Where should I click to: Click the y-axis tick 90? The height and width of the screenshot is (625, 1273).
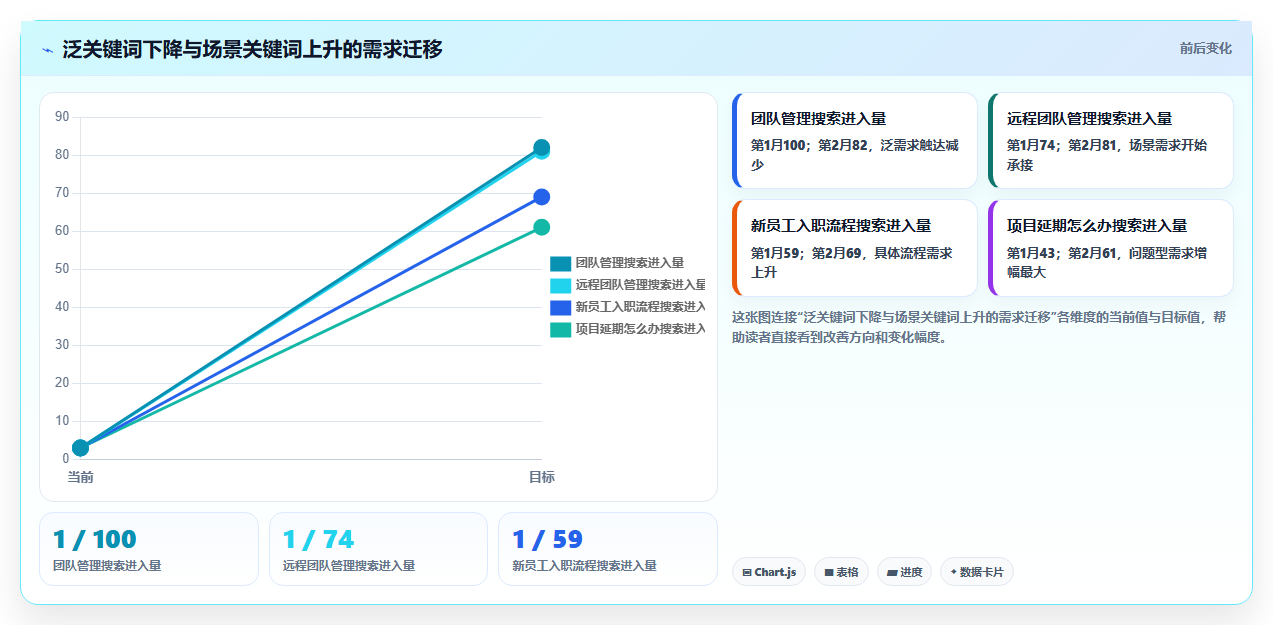pos(62,117)
